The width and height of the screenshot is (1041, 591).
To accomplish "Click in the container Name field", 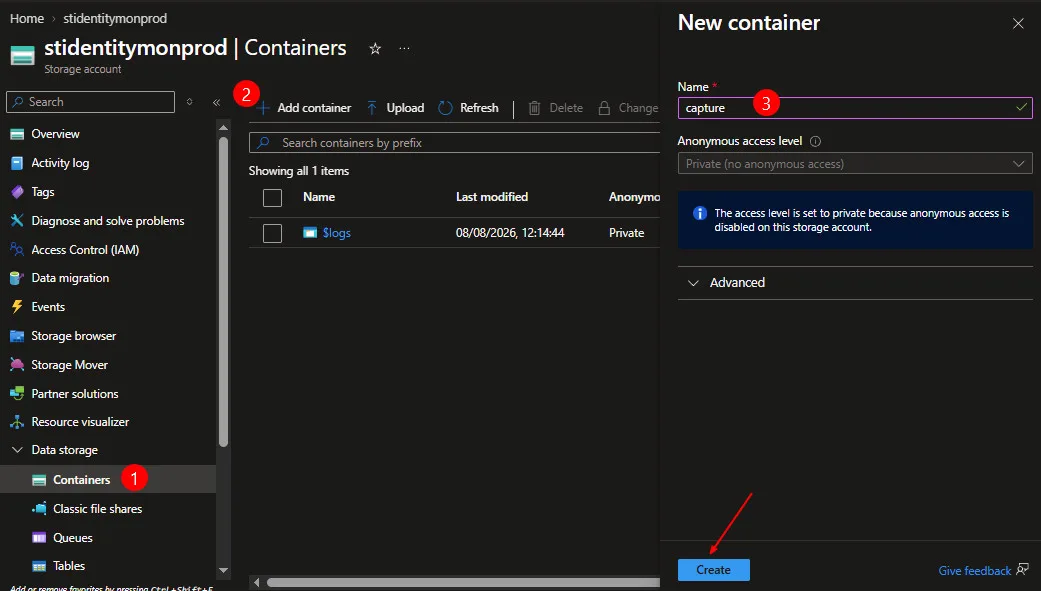I will click(x=855, y=108).
